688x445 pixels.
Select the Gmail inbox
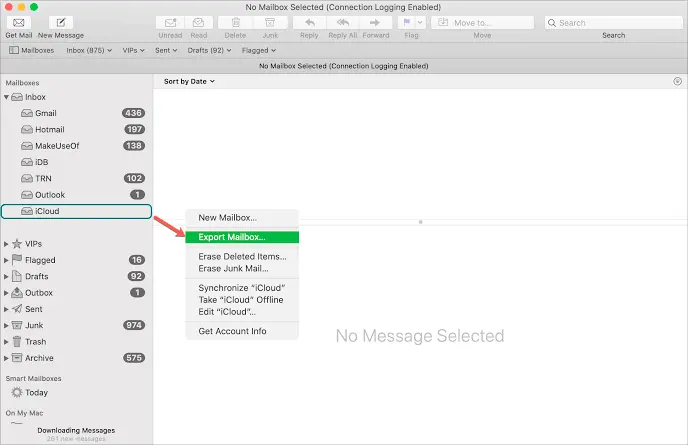[x=76, y=113]
